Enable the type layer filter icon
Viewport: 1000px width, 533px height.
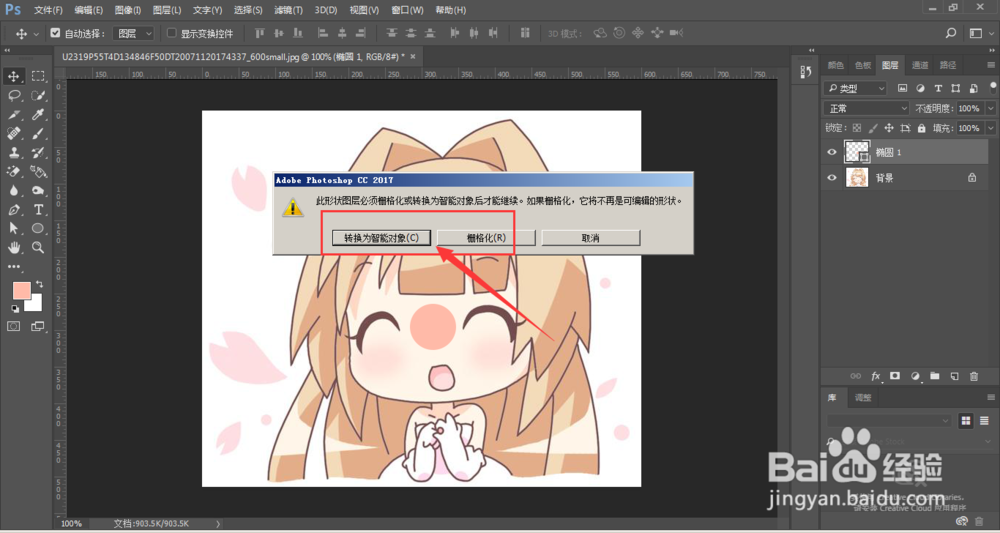938,88
